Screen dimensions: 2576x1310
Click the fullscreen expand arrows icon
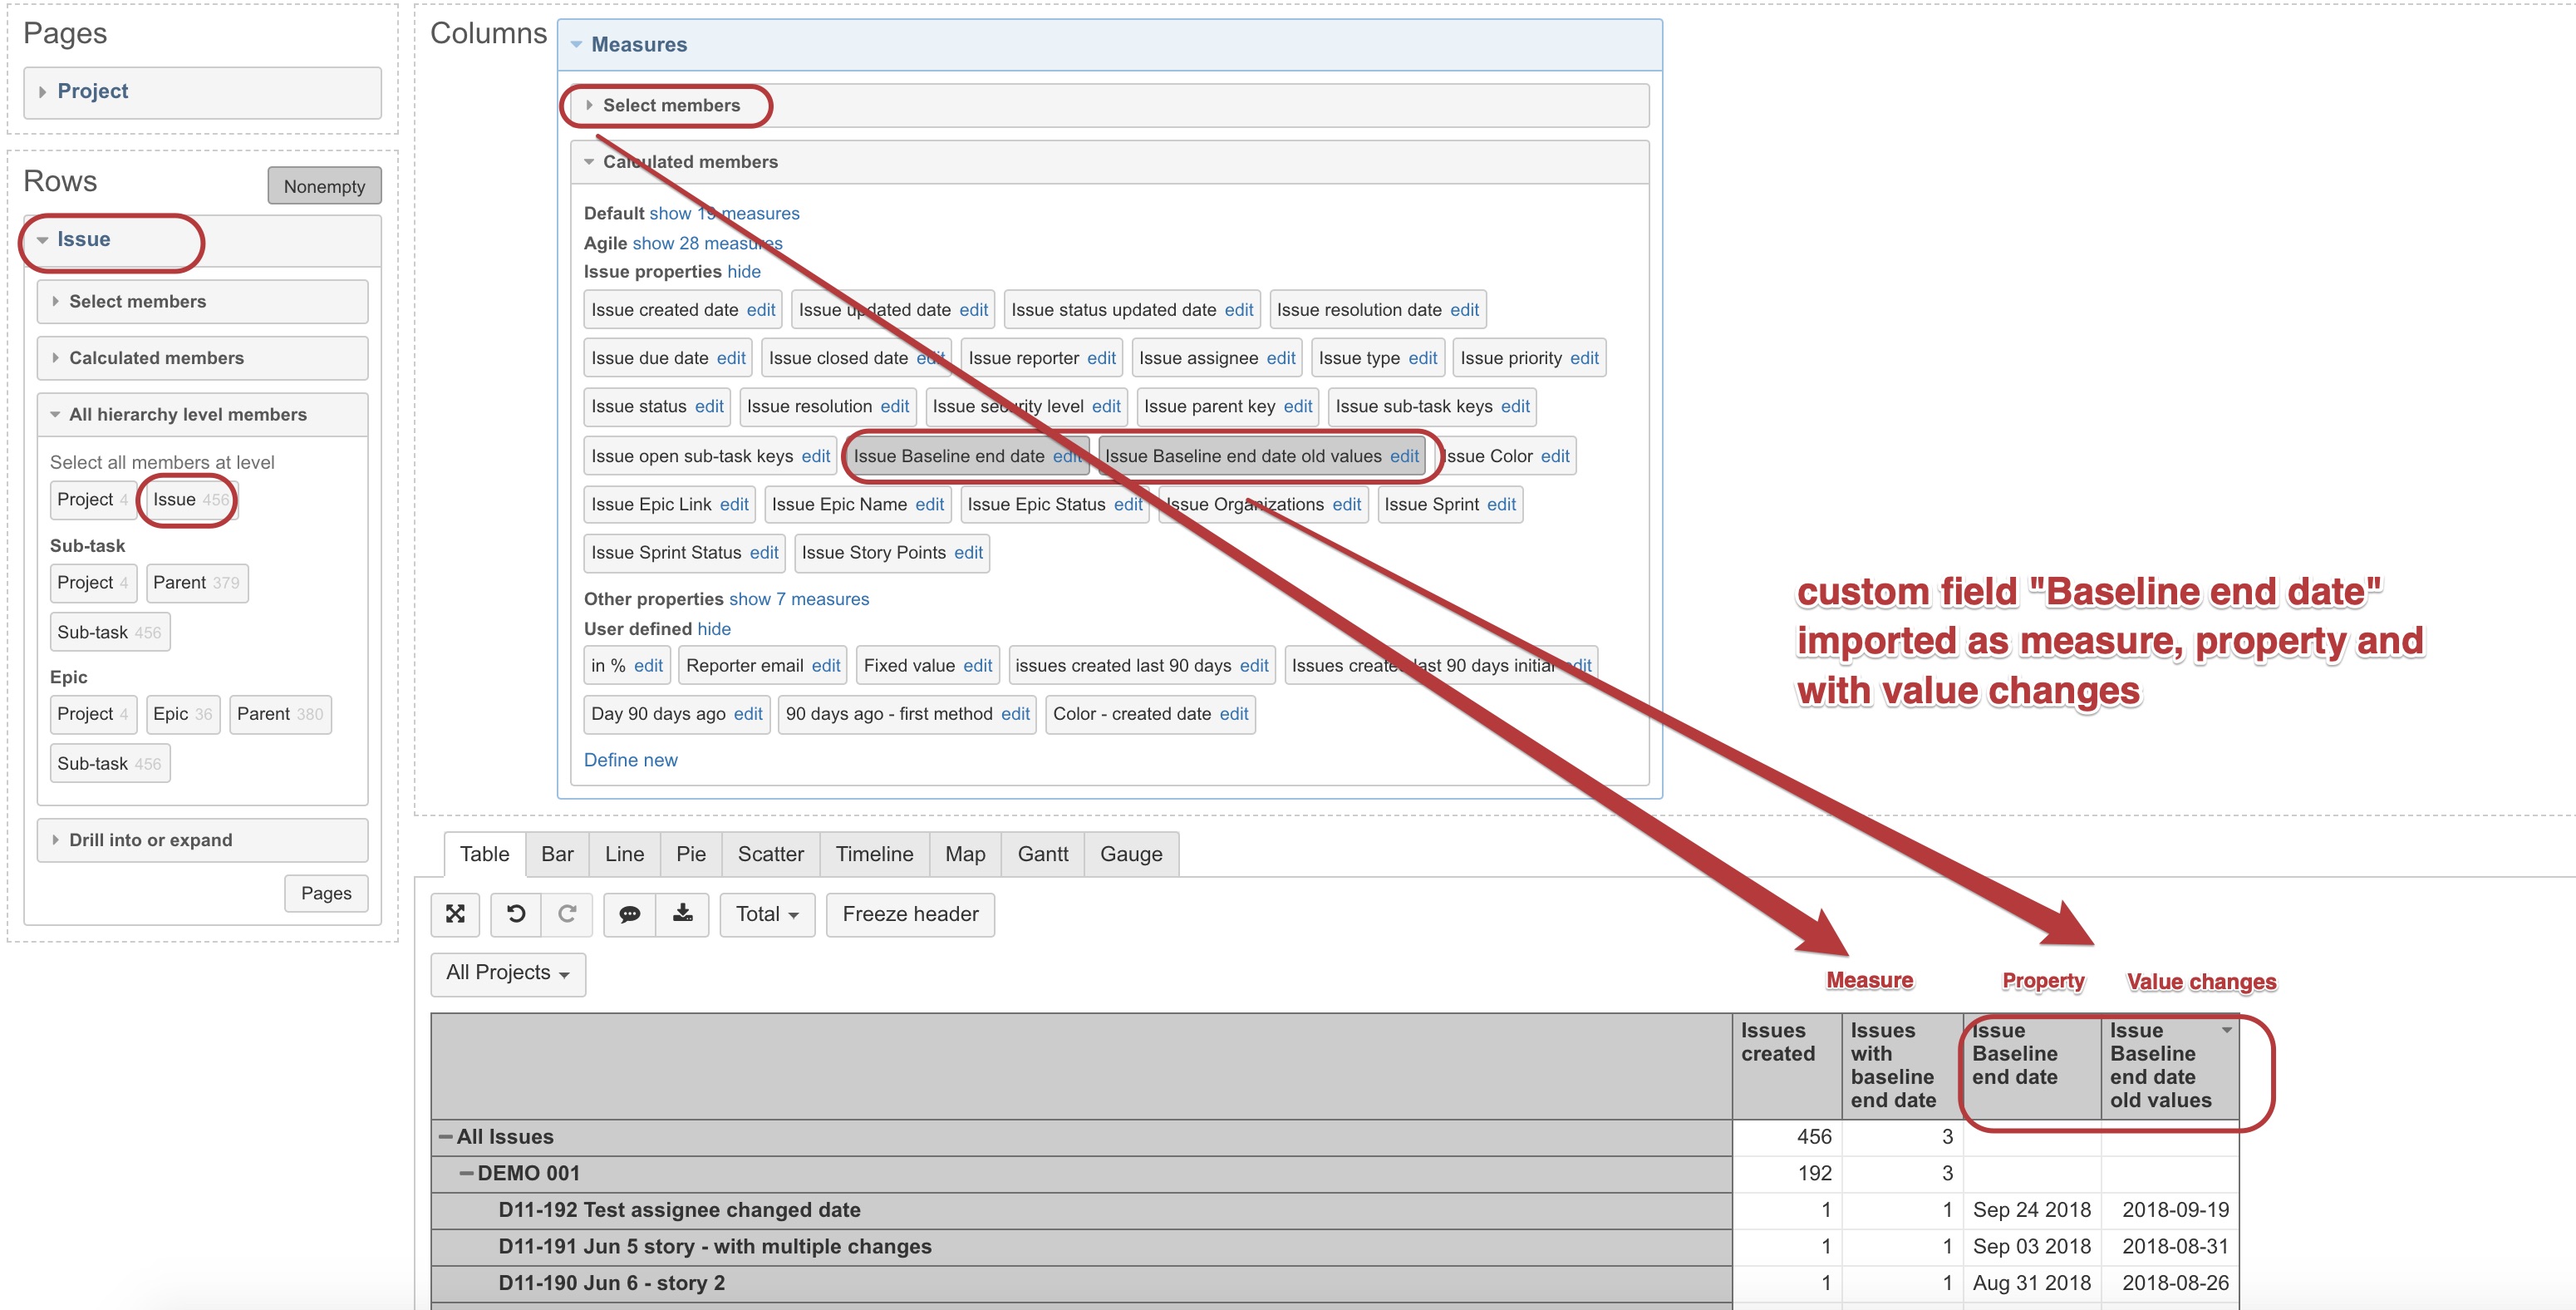(x=455, y=913)
